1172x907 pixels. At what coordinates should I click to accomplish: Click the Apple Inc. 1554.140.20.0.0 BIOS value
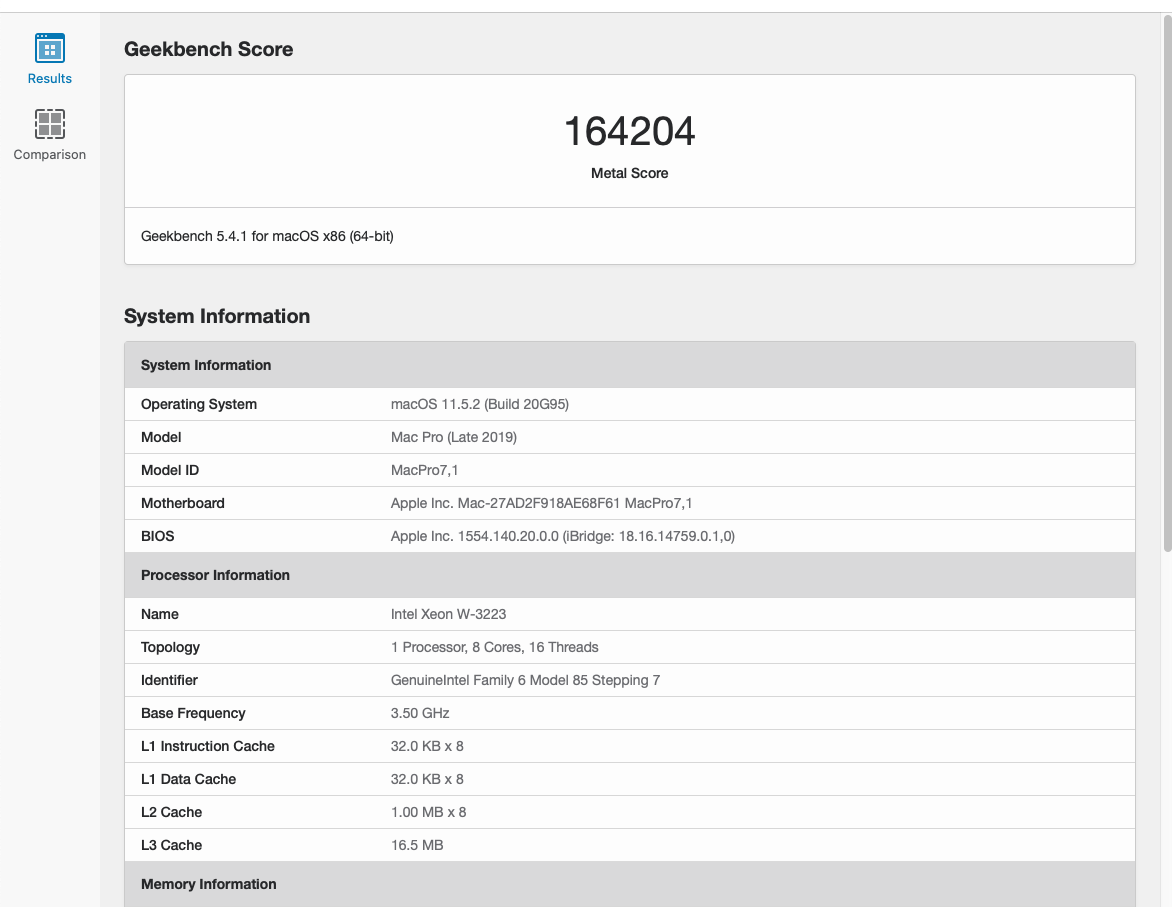(563, 536)
